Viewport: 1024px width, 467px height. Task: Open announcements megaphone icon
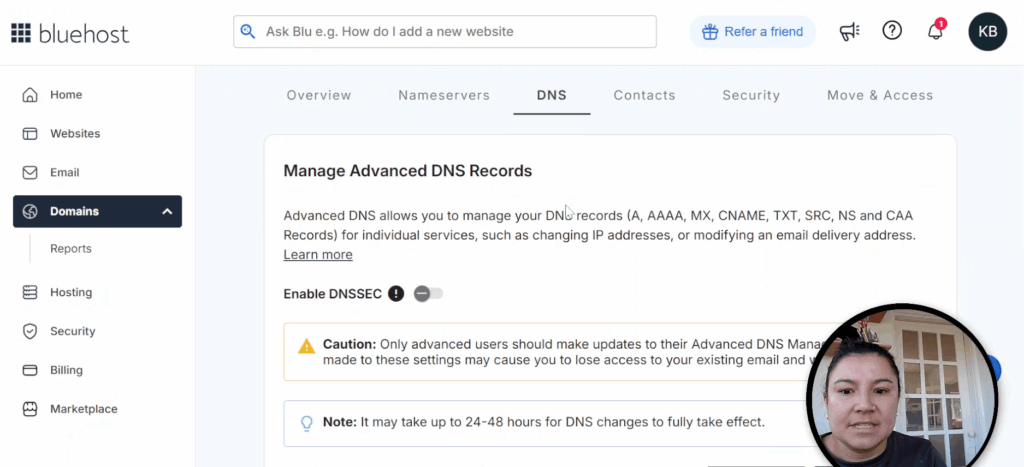tap(850, 32)
